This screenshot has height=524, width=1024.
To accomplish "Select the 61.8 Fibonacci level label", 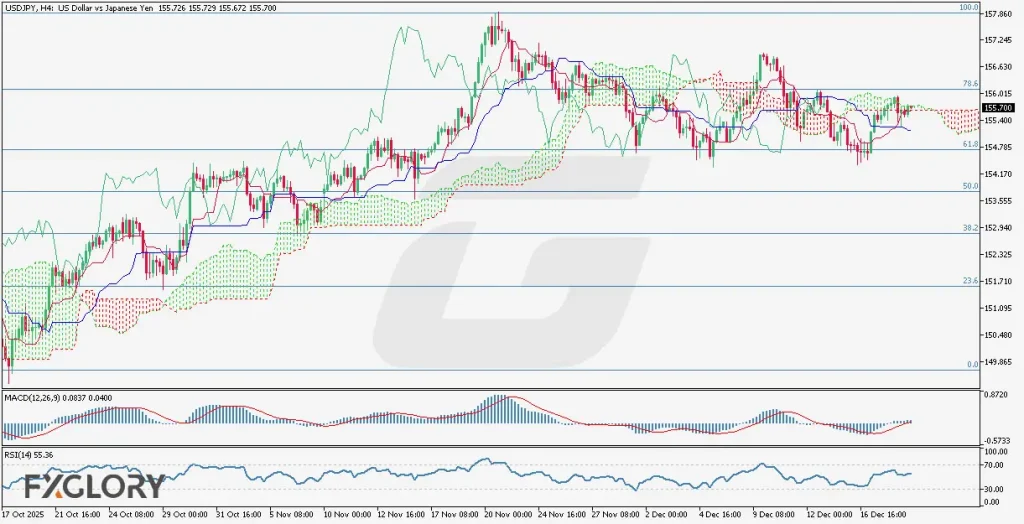I will point(970,144).
